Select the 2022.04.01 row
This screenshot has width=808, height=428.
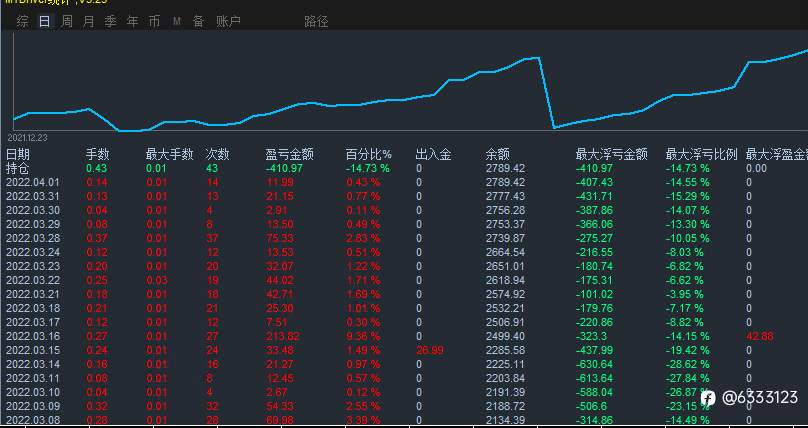[404, 182]
